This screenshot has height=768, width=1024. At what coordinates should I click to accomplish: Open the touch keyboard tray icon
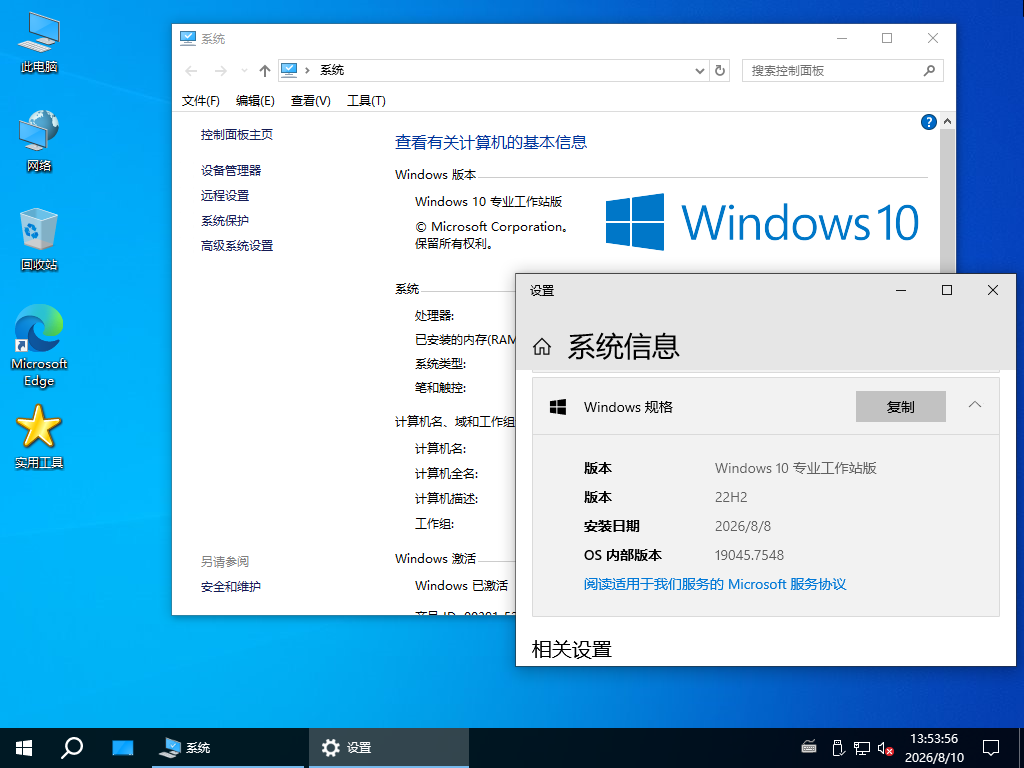tap(808, 748)
